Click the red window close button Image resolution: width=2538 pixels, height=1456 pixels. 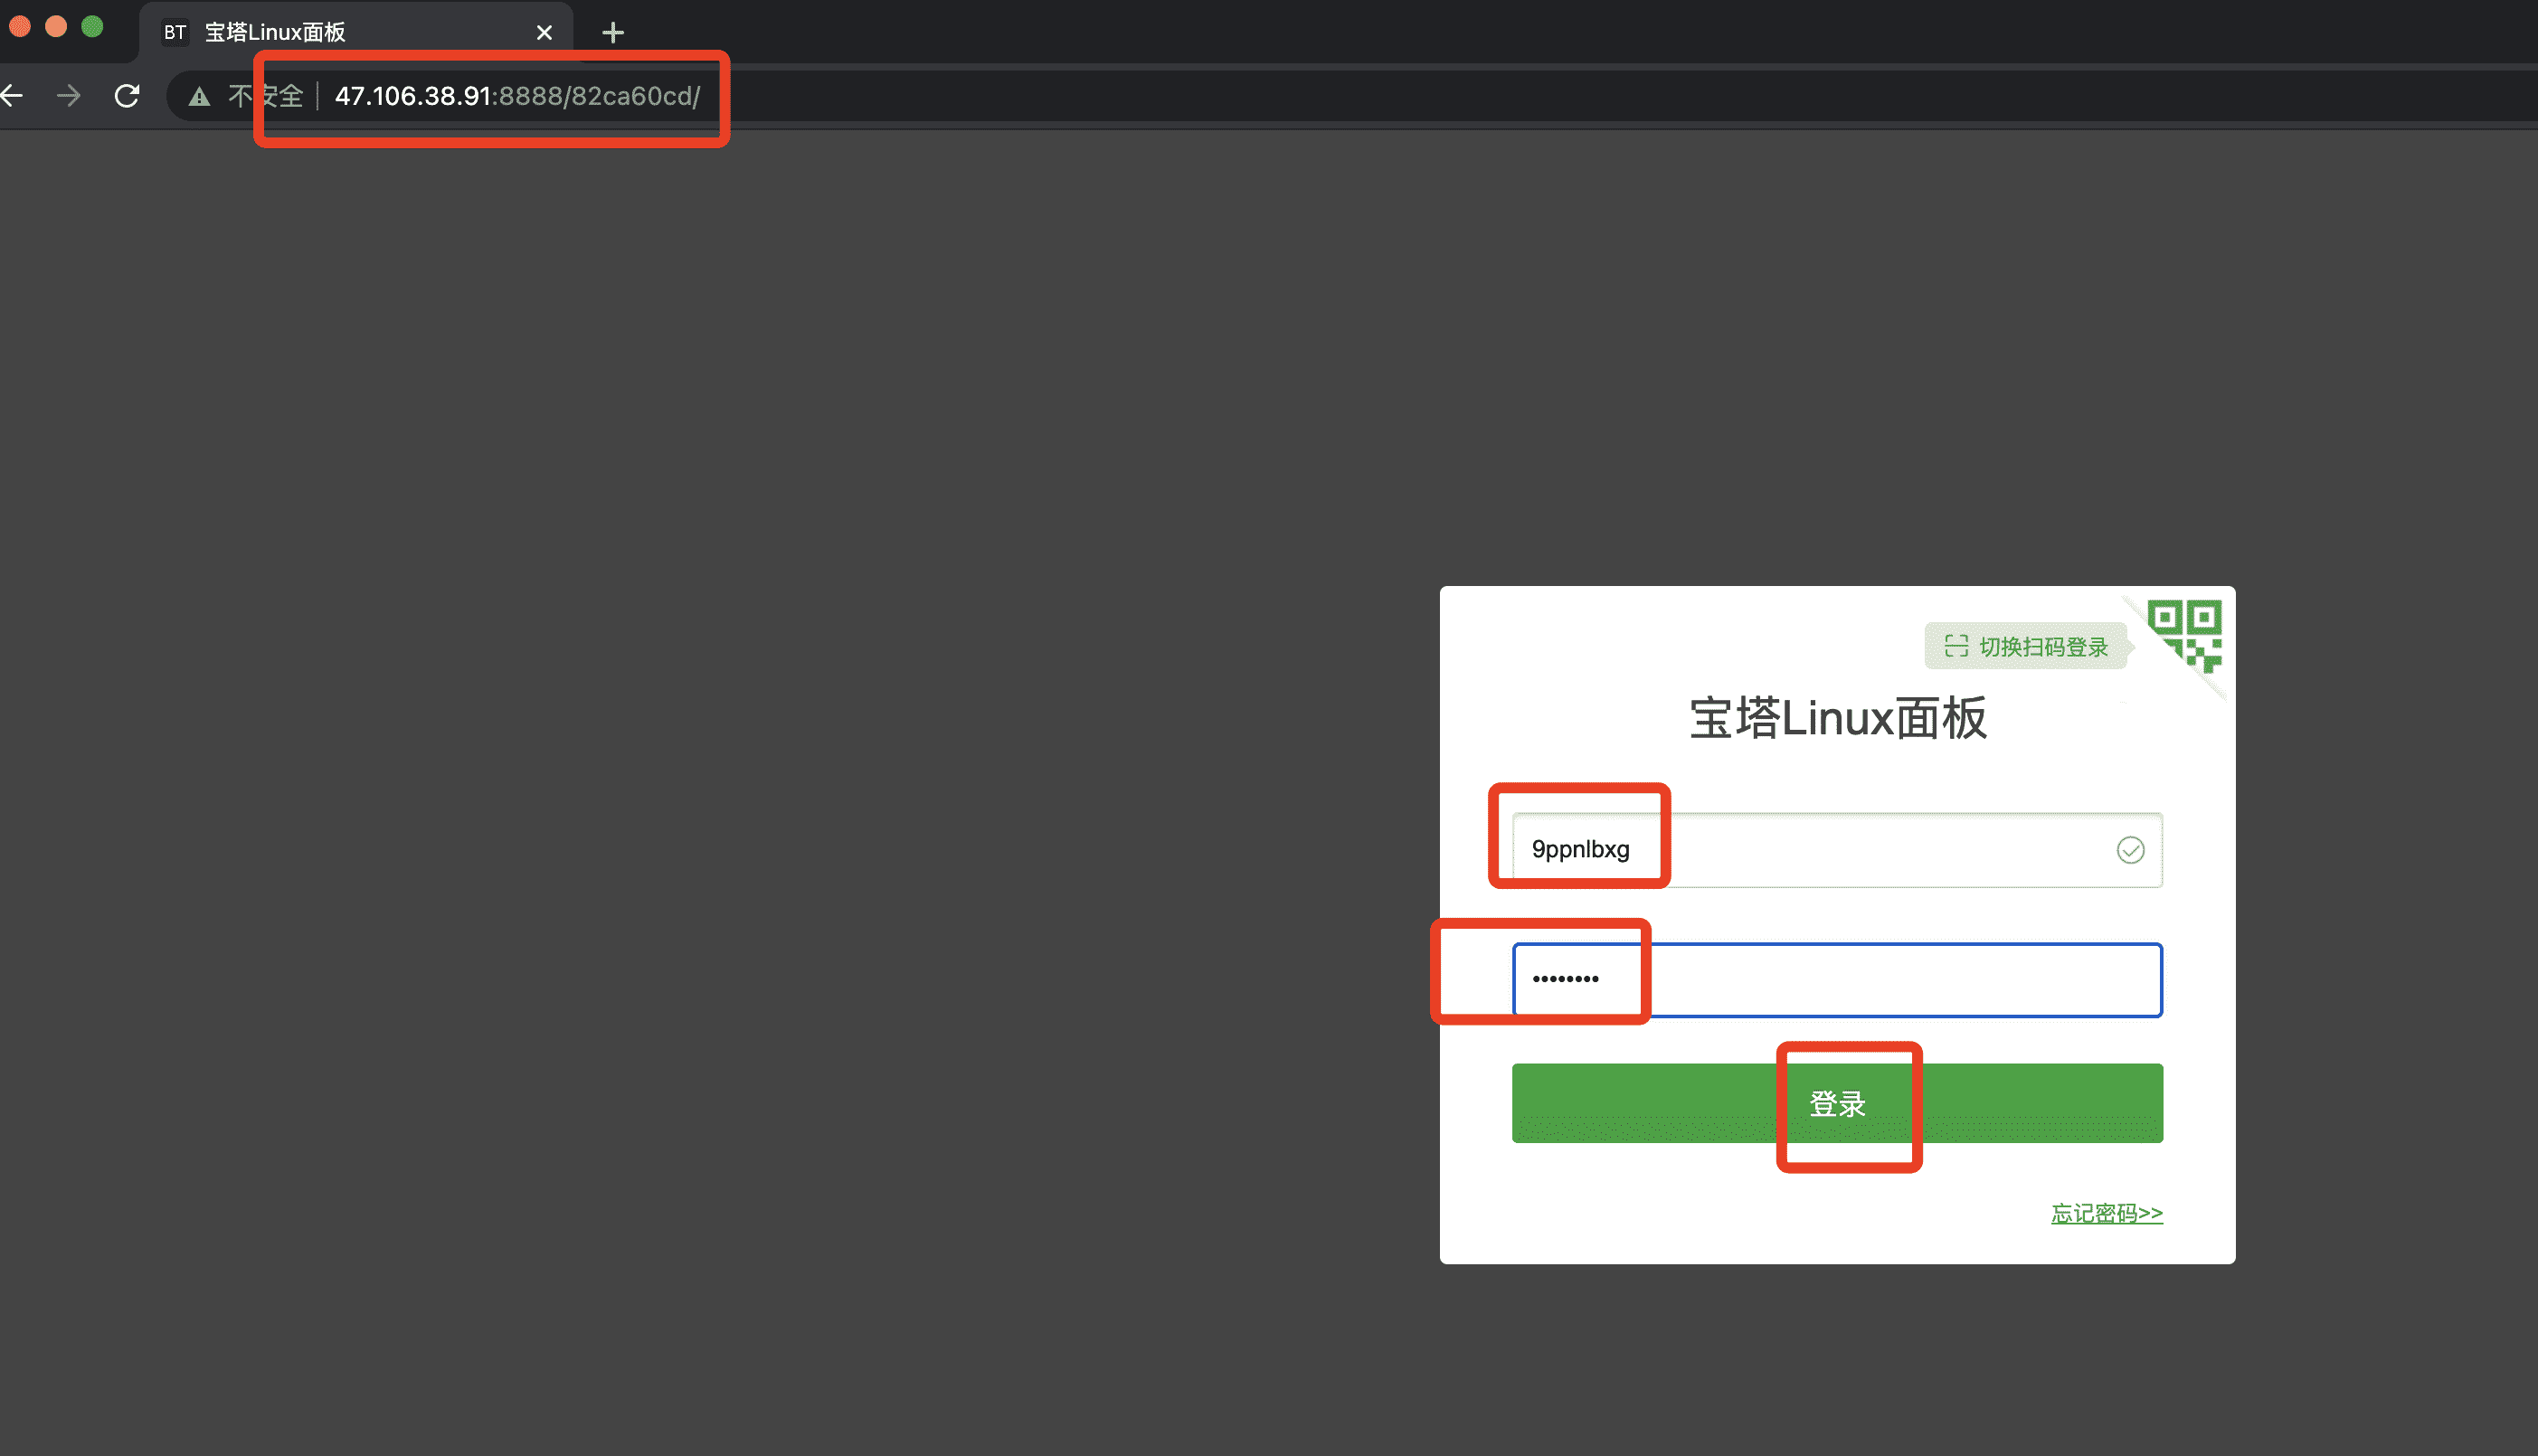pyautogui.click(x=20, y=27)
